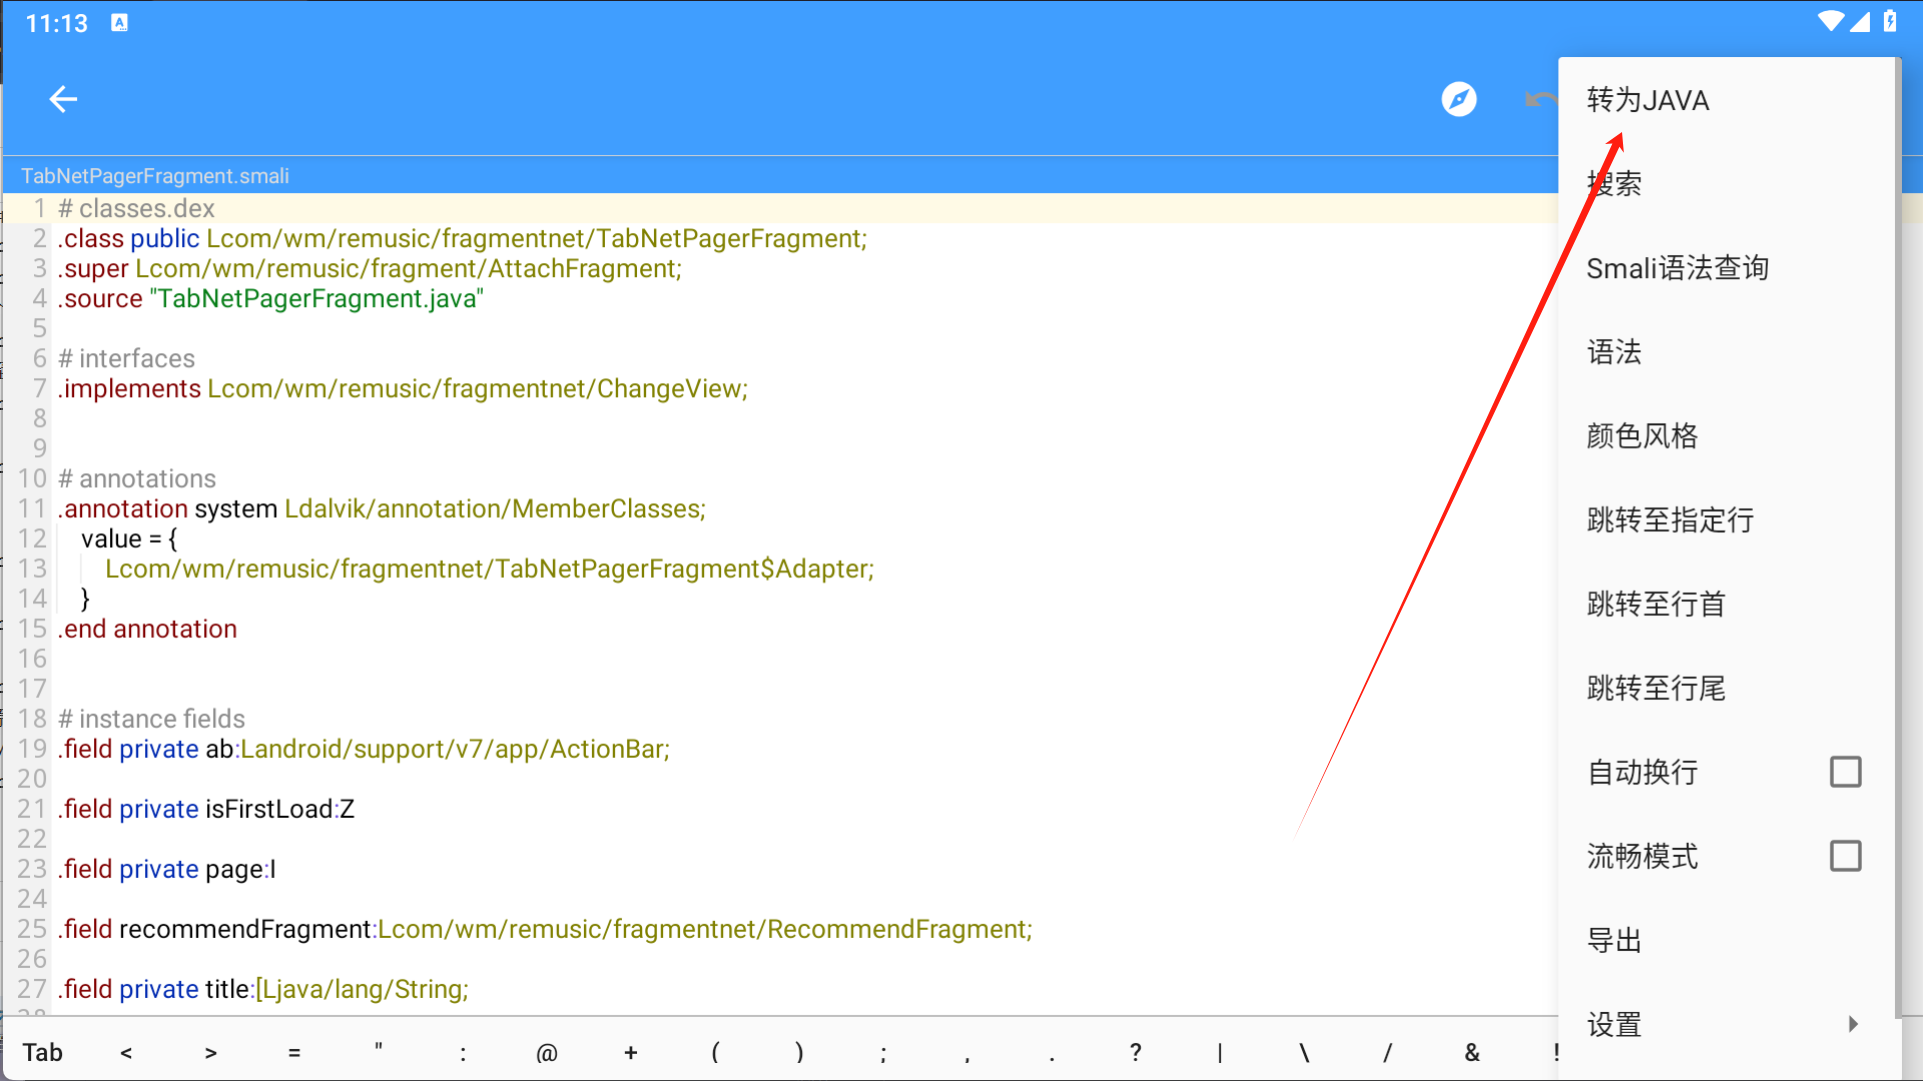1923x1081 pixels.
Task: Insert the ampersand symbol key
Action: click(1471, 1052)
